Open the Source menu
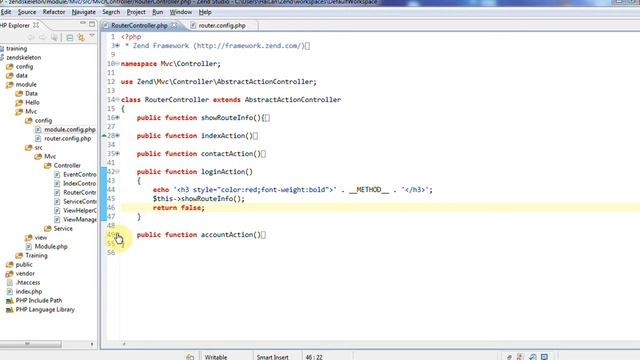This screenshot has height=360, width=640. [x=27, y=12]
